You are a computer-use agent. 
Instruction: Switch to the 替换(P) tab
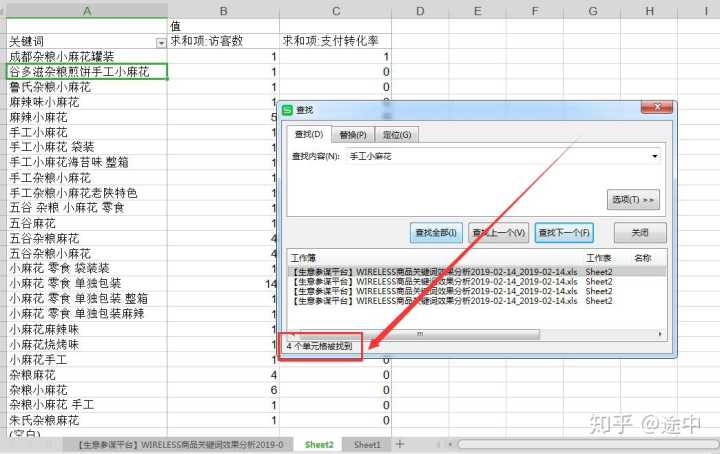coord(352,134)
